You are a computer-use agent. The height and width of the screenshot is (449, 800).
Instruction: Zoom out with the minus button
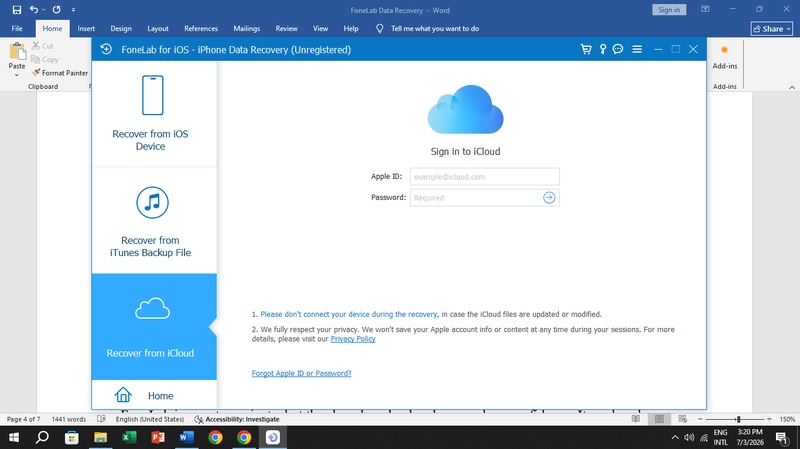tap(701, 419)
